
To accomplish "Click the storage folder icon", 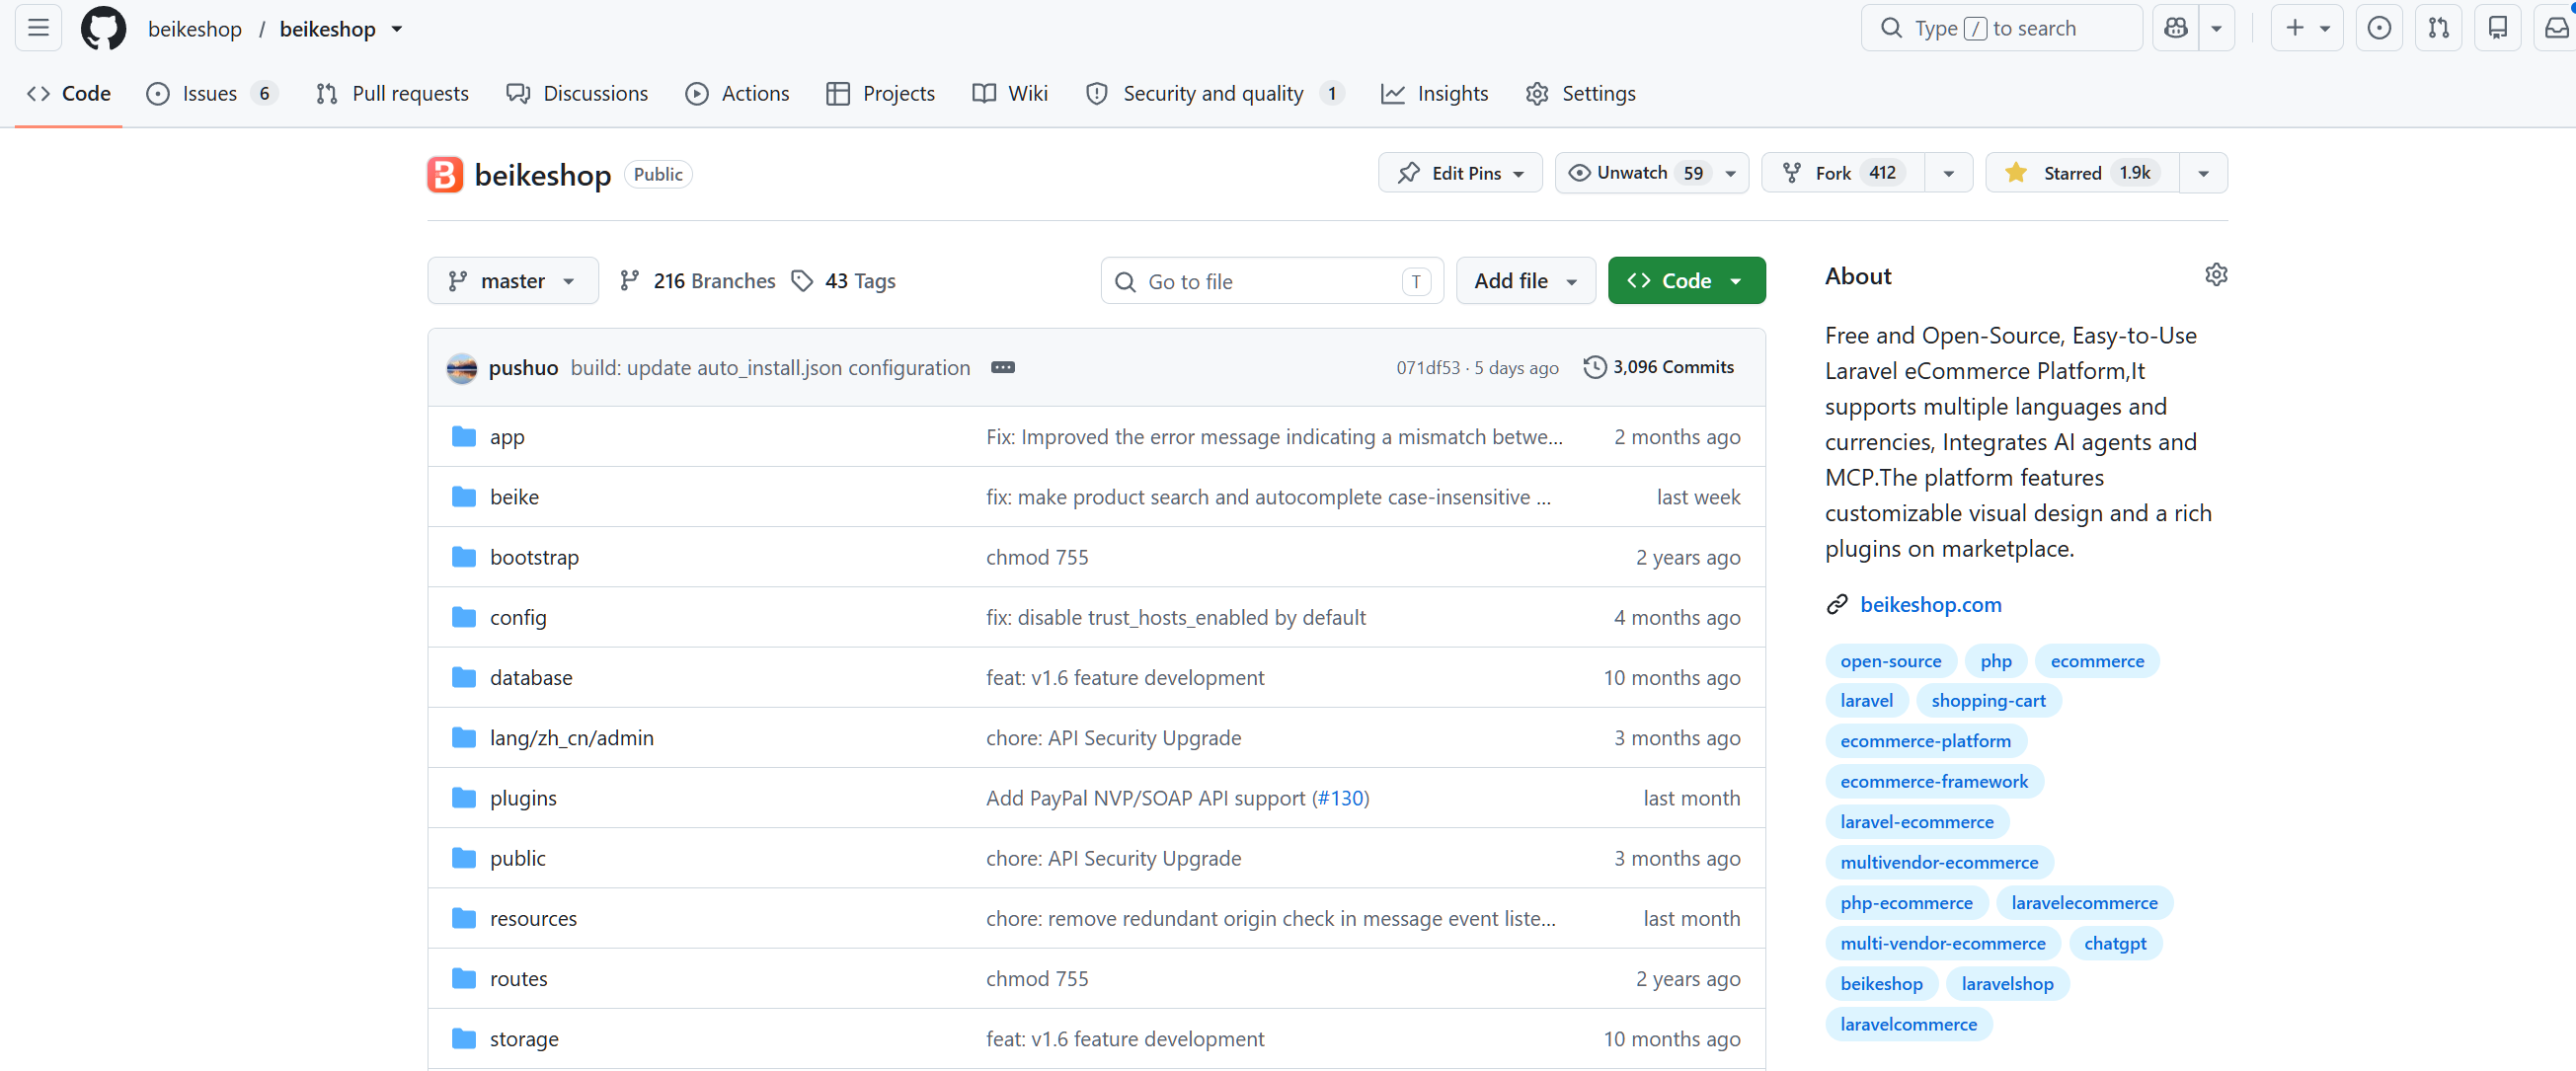I will 463,1039.
